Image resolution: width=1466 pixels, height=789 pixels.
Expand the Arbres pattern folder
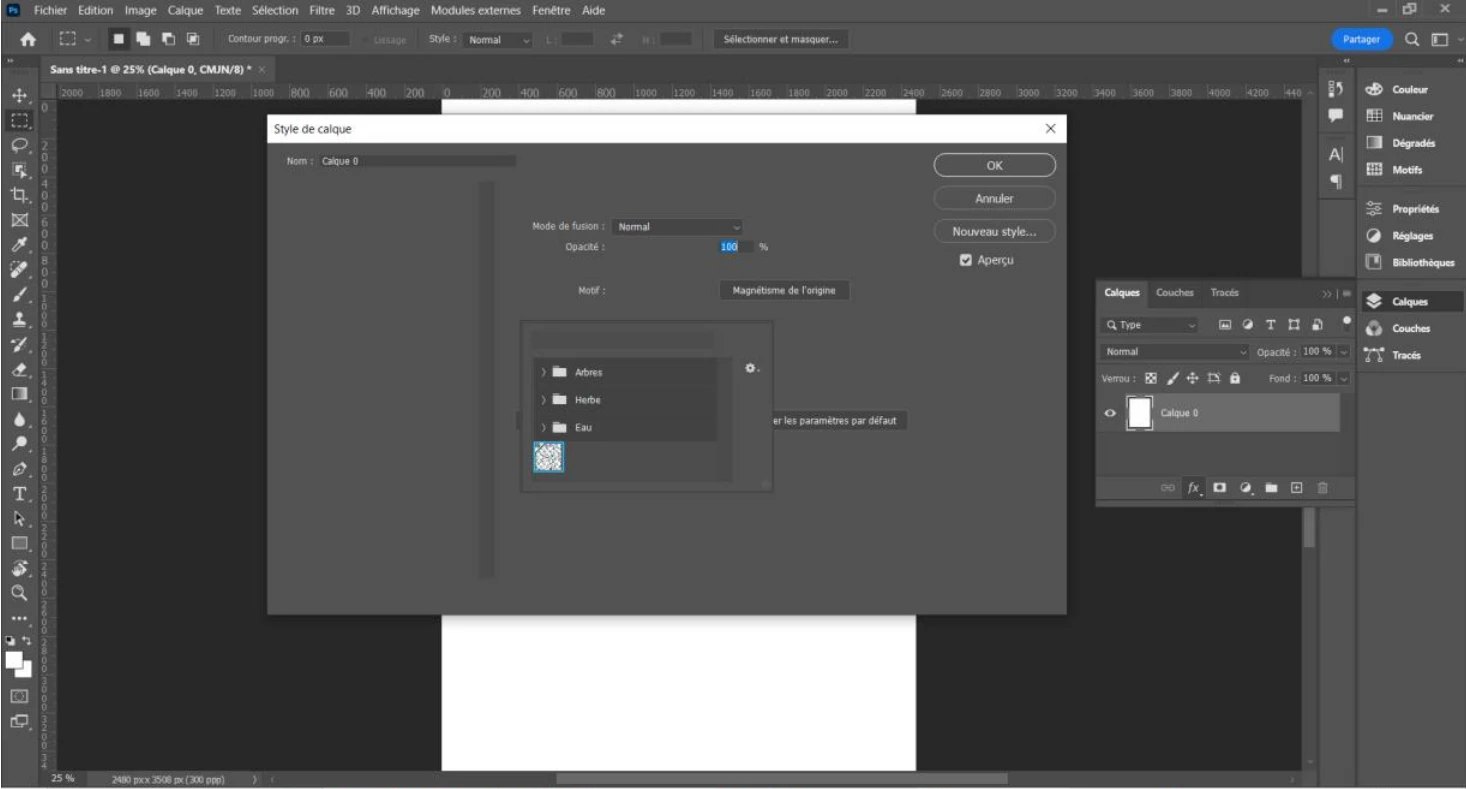coord(544,372)
